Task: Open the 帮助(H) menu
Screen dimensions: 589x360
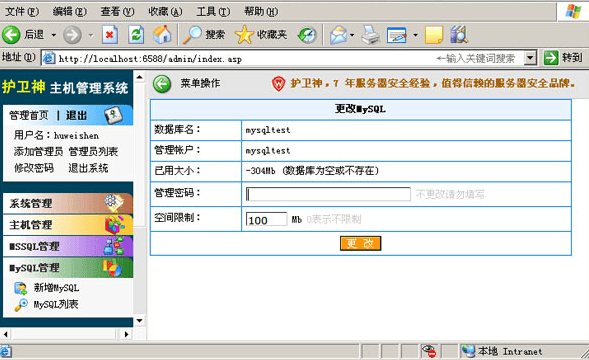Action: [261, 12]
